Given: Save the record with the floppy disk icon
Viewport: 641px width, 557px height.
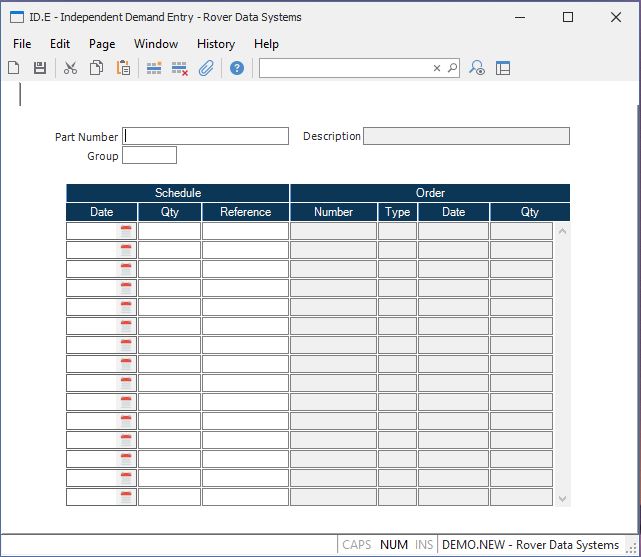Looking at the screenshot, I should click(40, 68).
